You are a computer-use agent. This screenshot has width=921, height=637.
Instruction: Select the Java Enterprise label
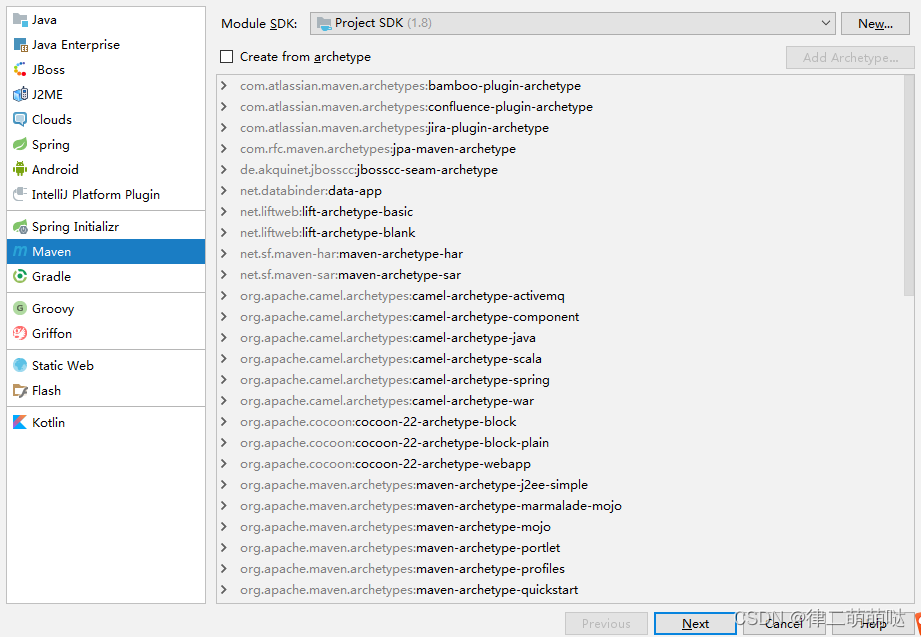pyautogui.click(x=76, y=45)
